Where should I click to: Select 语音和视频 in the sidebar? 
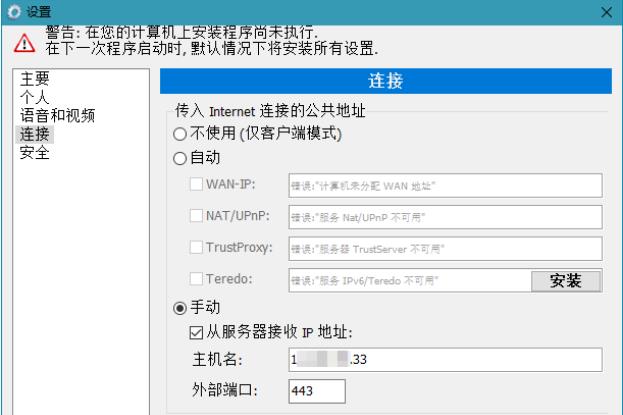58,115
